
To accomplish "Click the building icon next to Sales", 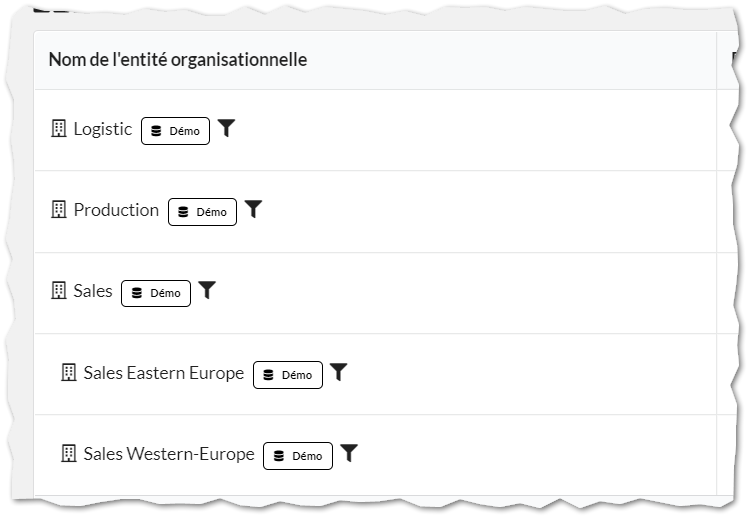I will click(59, 291).
